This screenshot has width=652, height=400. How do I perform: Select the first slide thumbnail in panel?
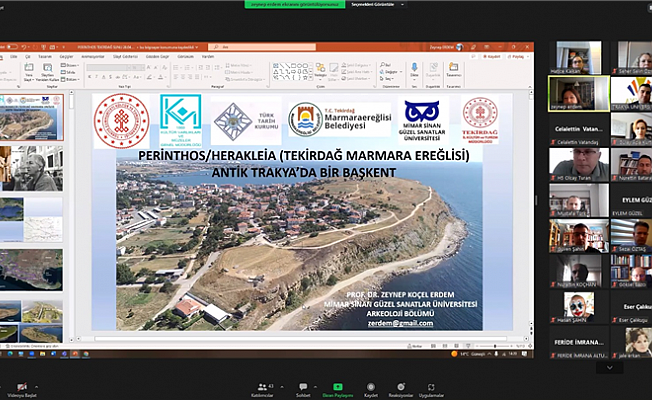(32, 118)
